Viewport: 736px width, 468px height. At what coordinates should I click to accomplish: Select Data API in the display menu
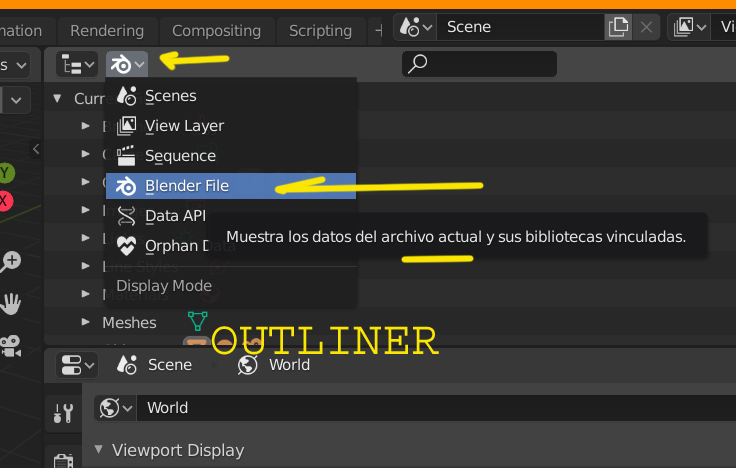175,215
